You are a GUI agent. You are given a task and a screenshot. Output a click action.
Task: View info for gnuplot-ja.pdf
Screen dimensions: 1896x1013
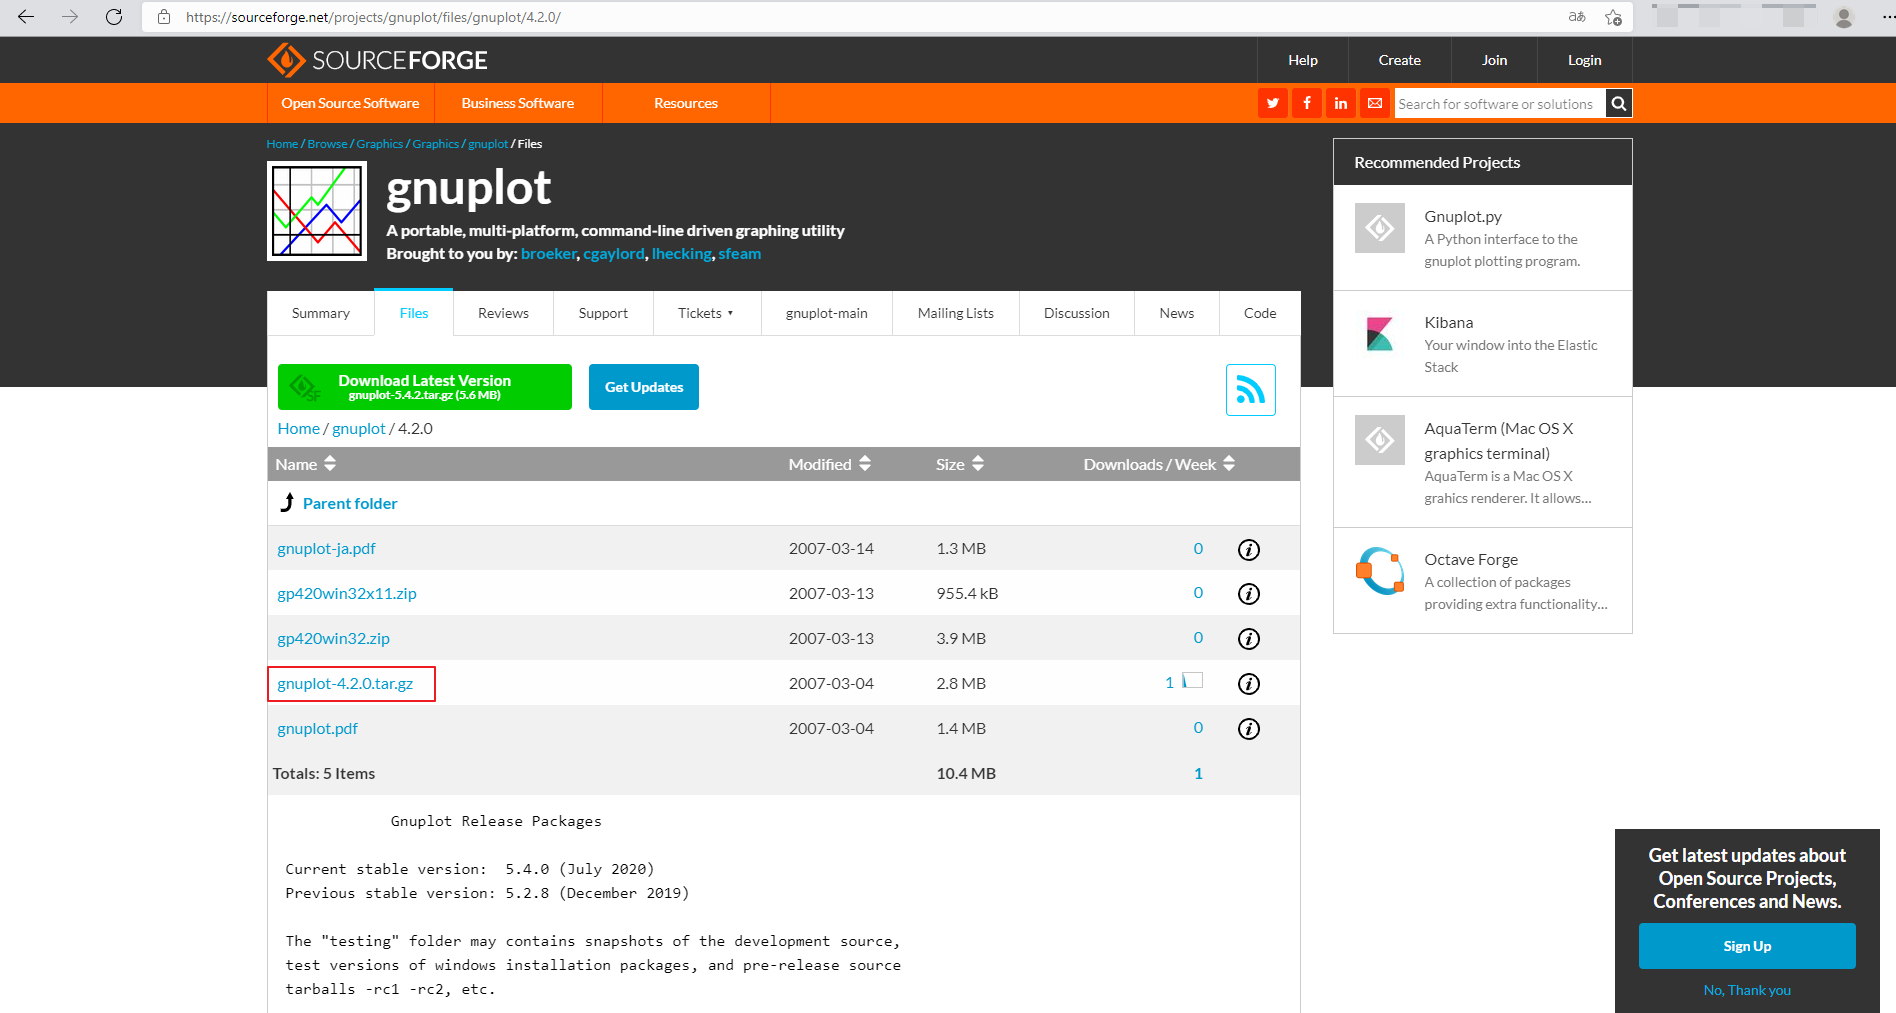coord(1248,549)
